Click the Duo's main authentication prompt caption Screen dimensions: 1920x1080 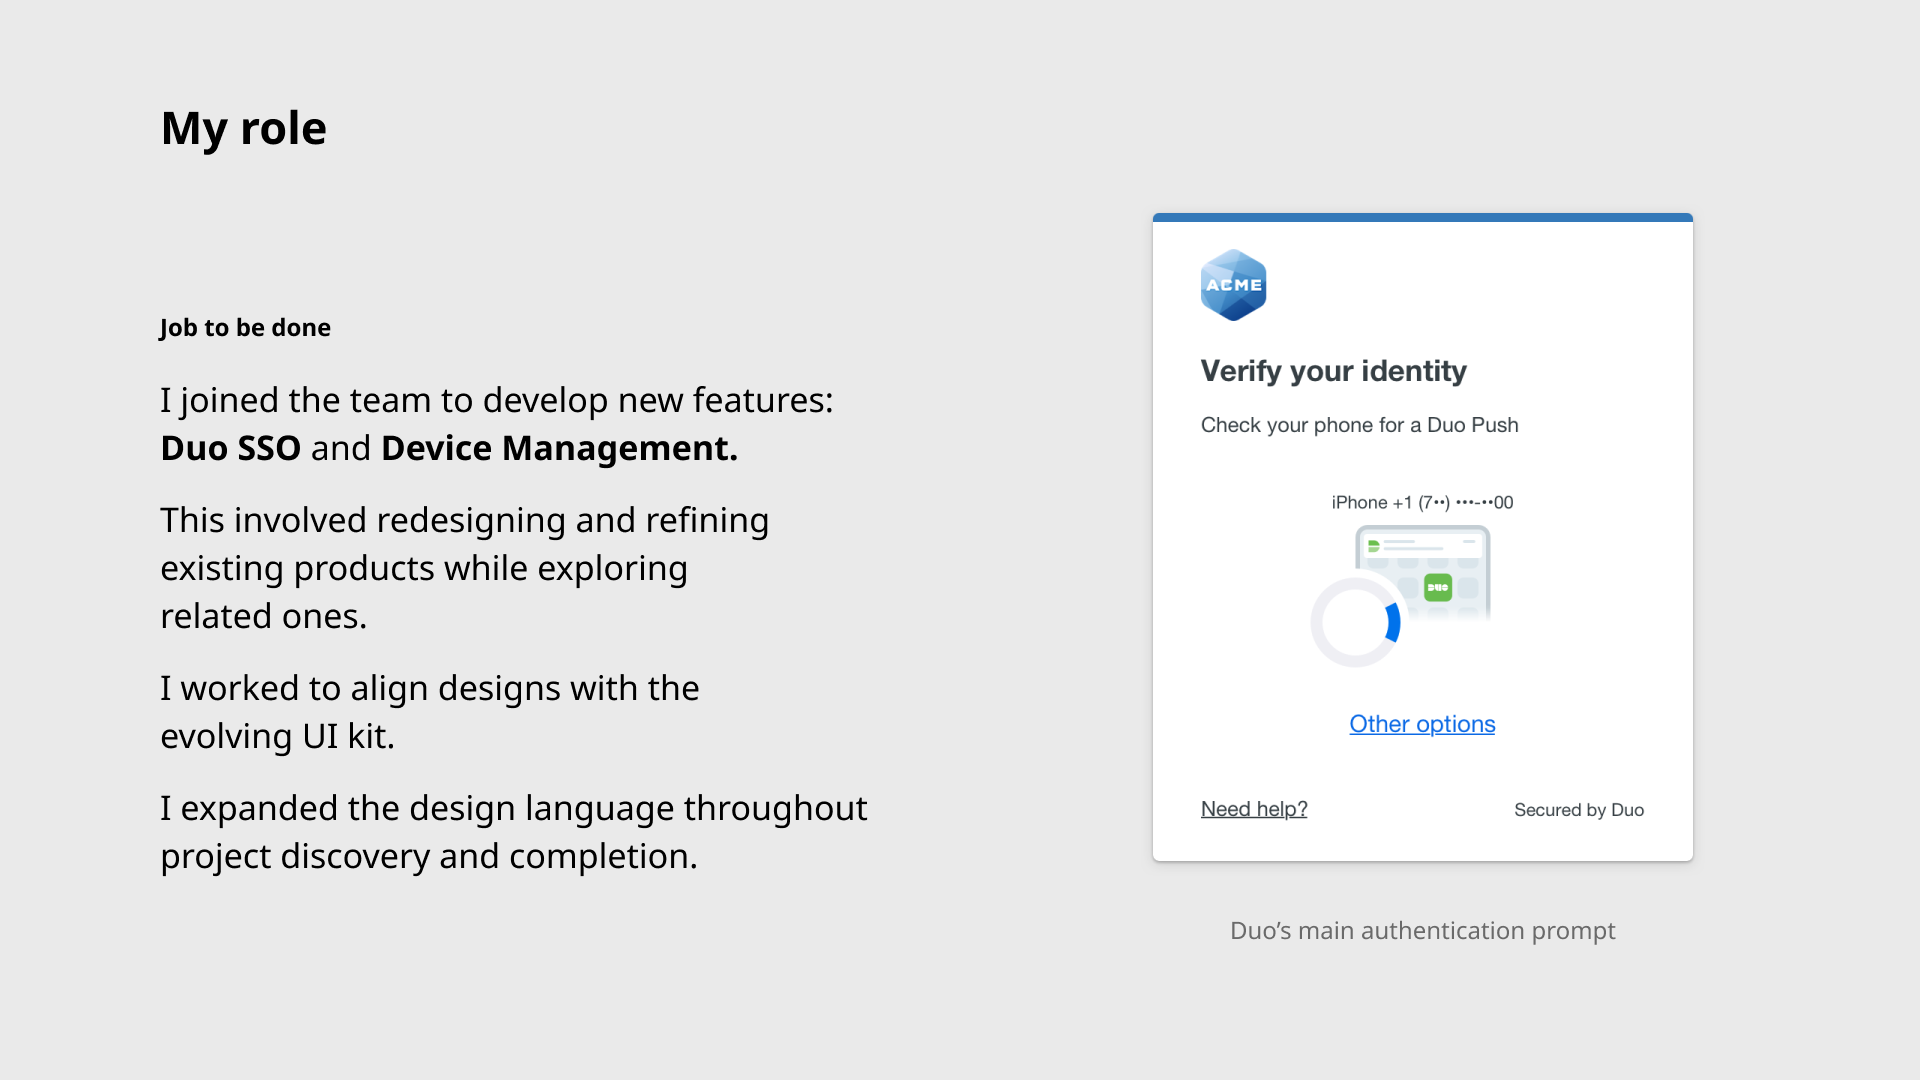click(x=1422, y=931)
